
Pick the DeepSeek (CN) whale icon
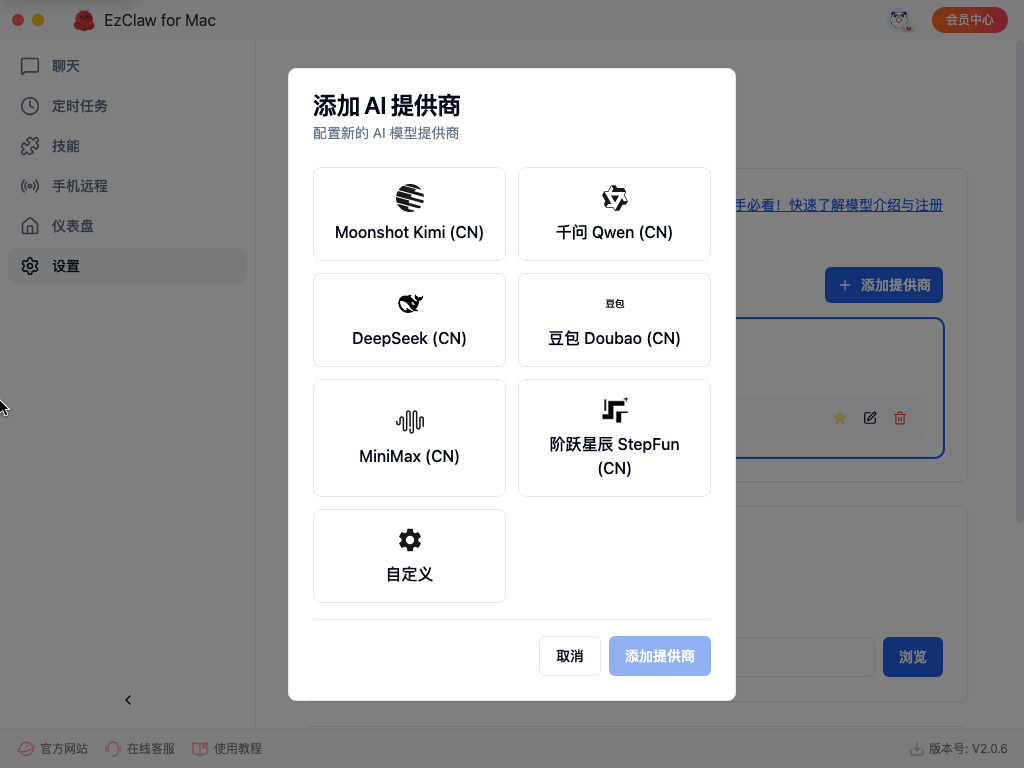409,304
